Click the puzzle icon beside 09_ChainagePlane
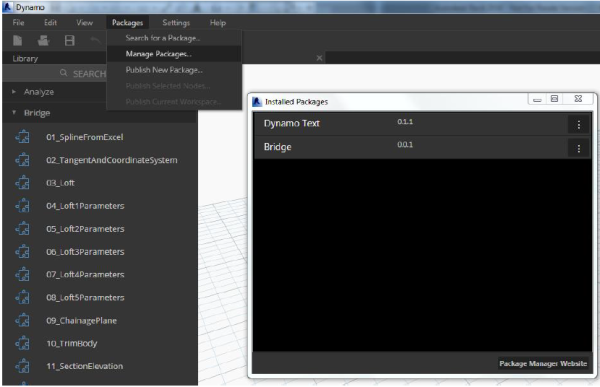Viewport: 600px width, 387px height. (23, 320)
